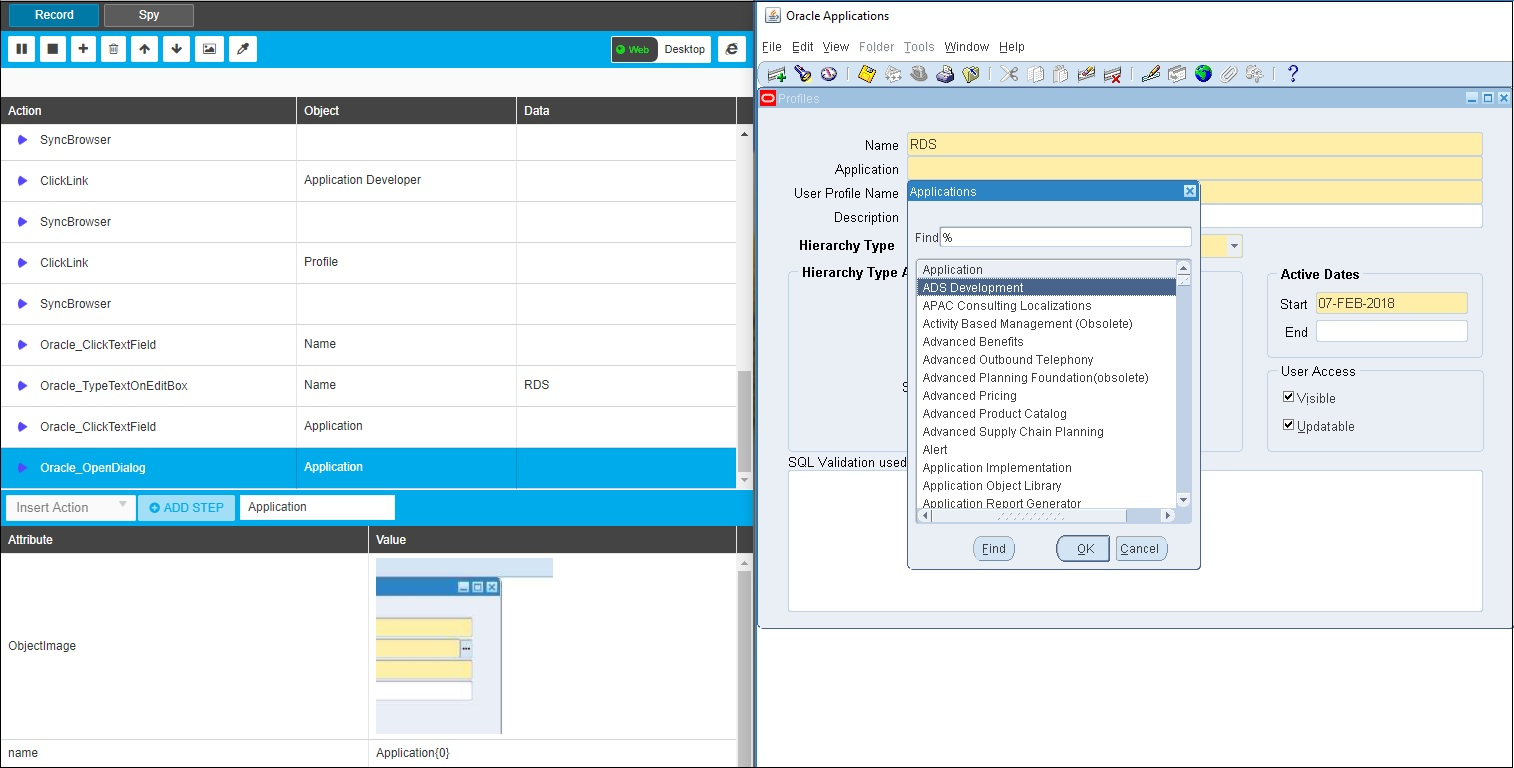Switch to the Spy tab
Viewport: 1514px width, 768px height.
149,15
